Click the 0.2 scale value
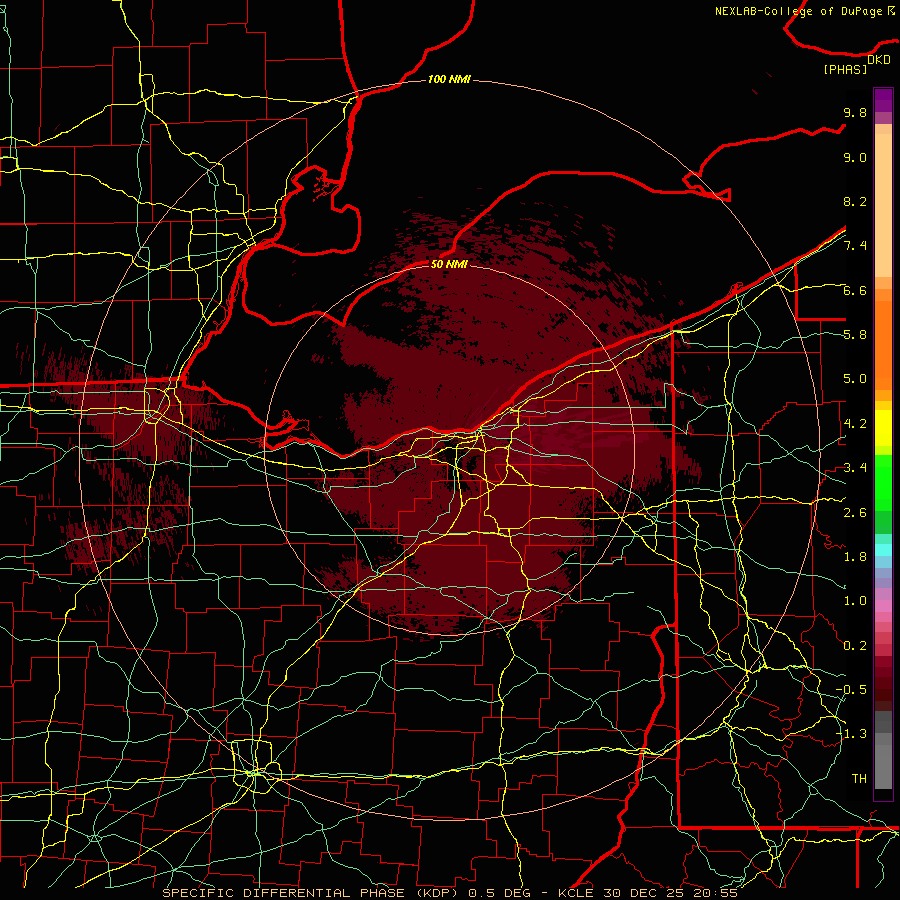This screenshot has height=900, width=900. tap(855, 646)
